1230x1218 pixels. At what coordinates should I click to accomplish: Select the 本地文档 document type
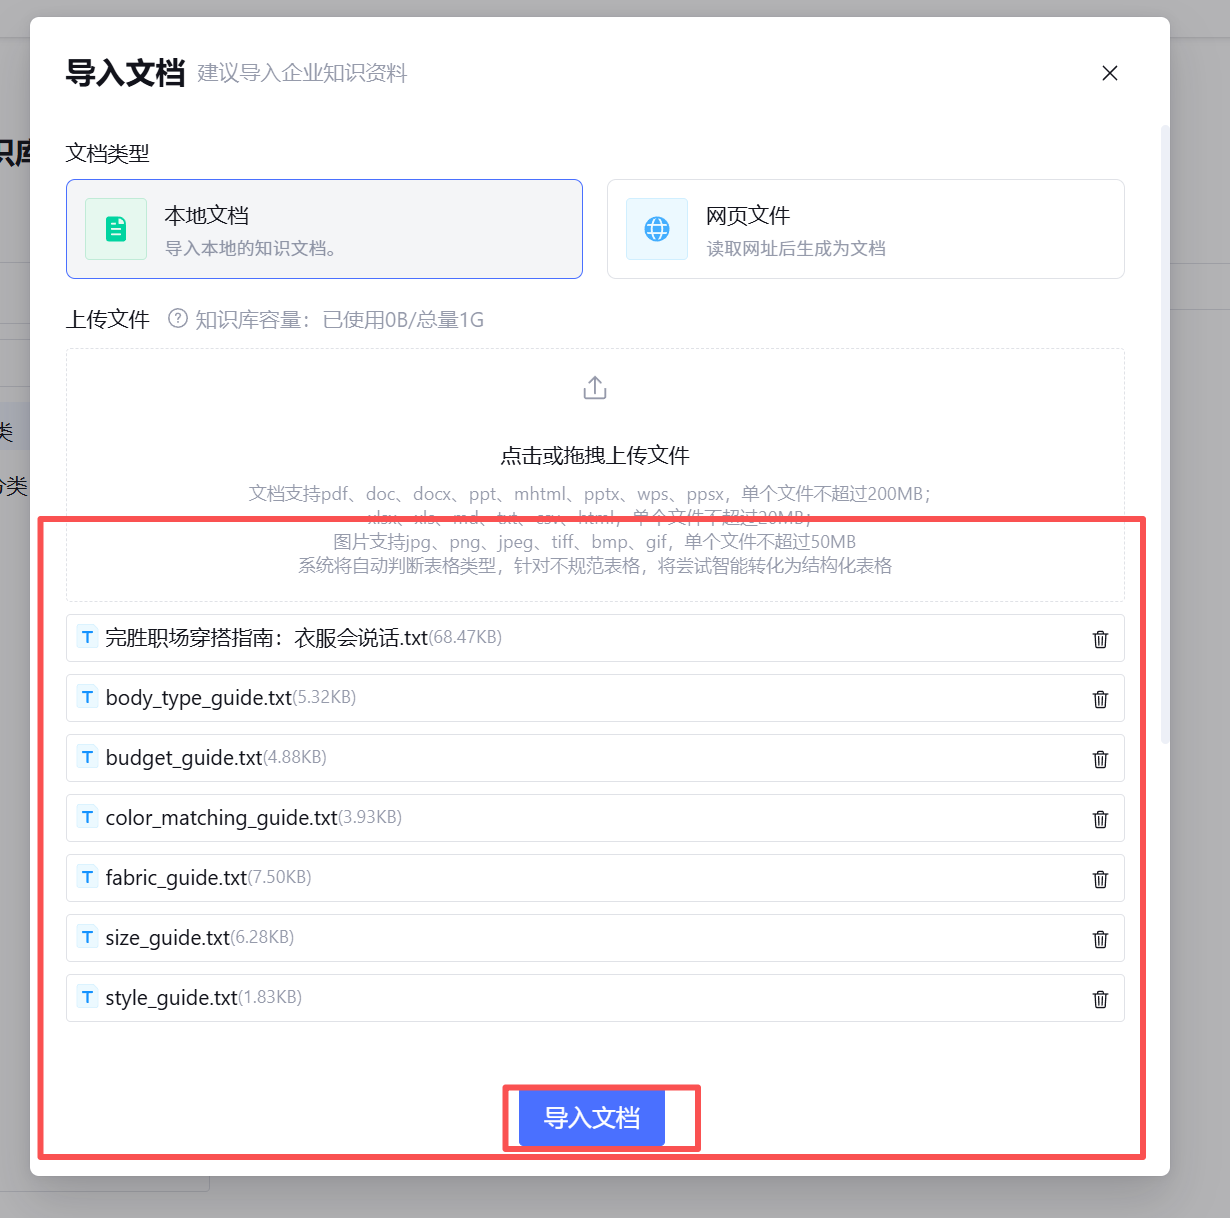(x=324, y=229)
